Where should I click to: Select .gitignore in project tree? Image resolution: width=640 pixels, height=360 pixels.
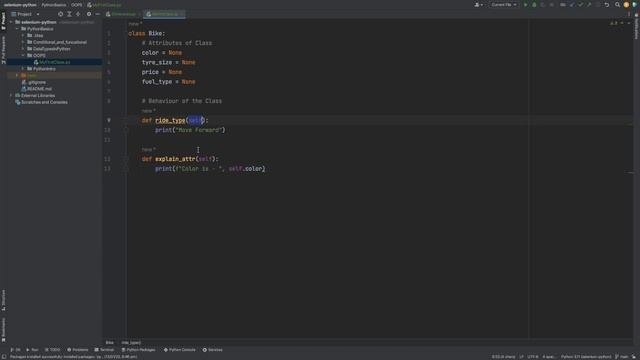[37, 82]
